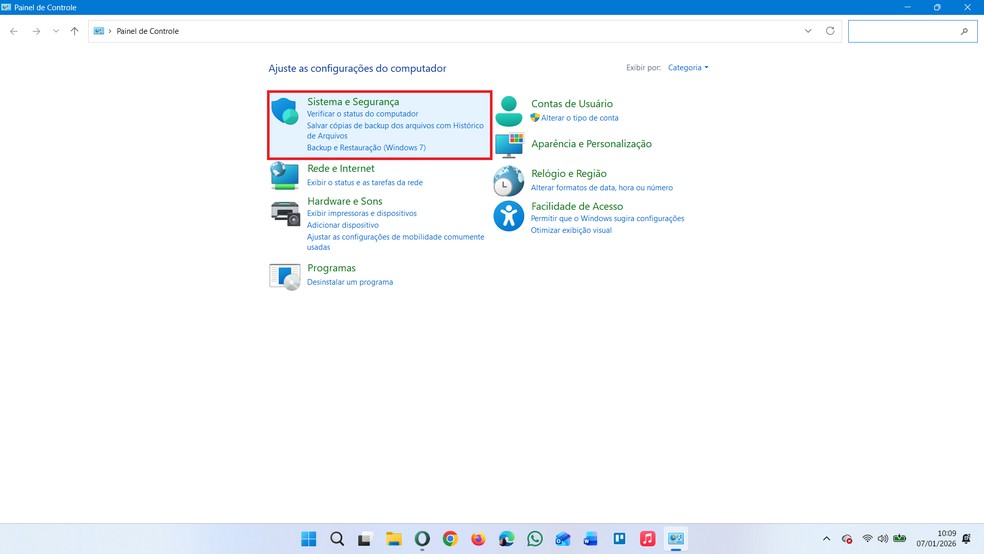
Task: Click Exibir o status e as tarefas da rede
Action: click(365, 183)
